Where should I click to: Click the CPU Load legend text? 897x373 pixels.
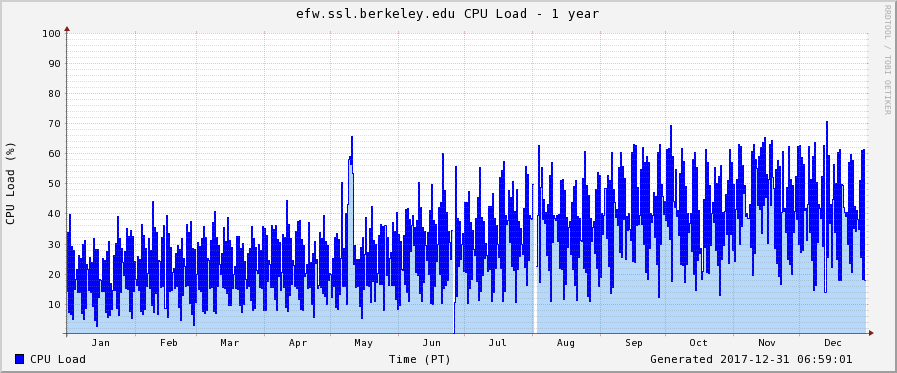(x=58, y=359)
